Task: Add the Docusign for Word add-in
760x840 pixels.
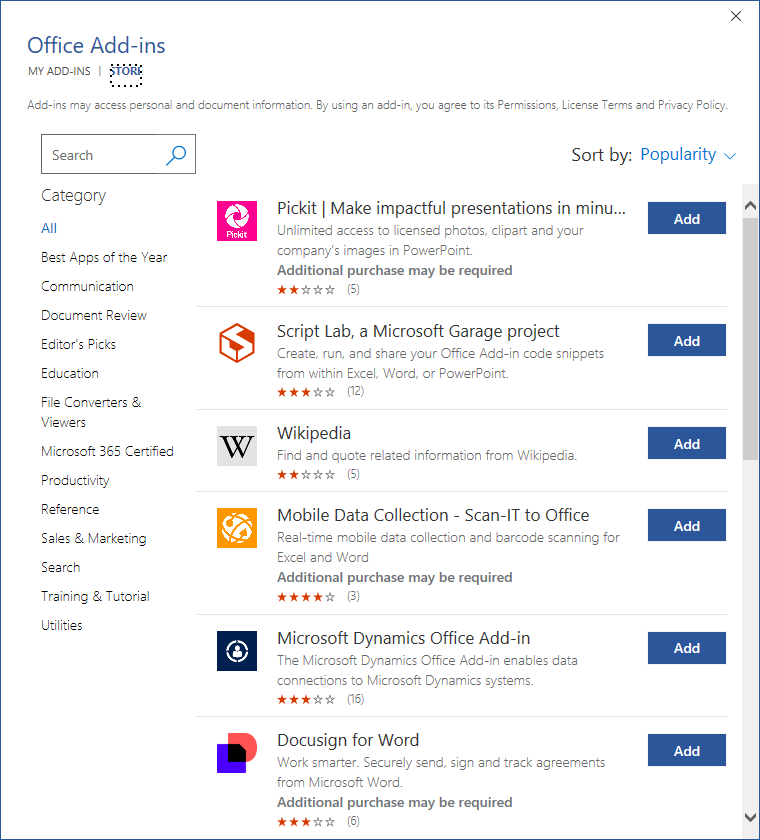Action: pos(687,750)
